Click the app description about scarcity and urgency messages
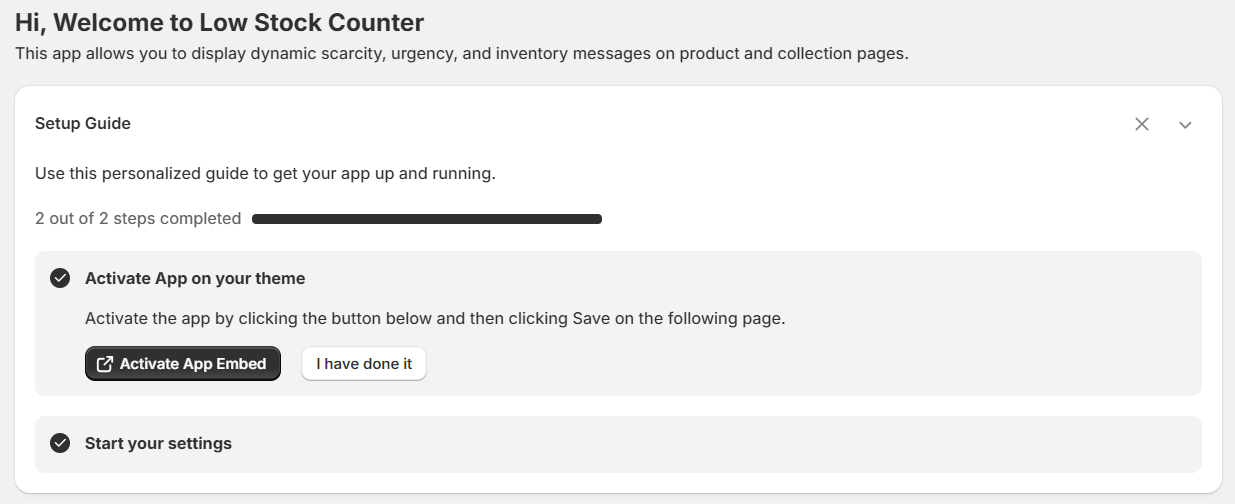 [x=462, y=54]
